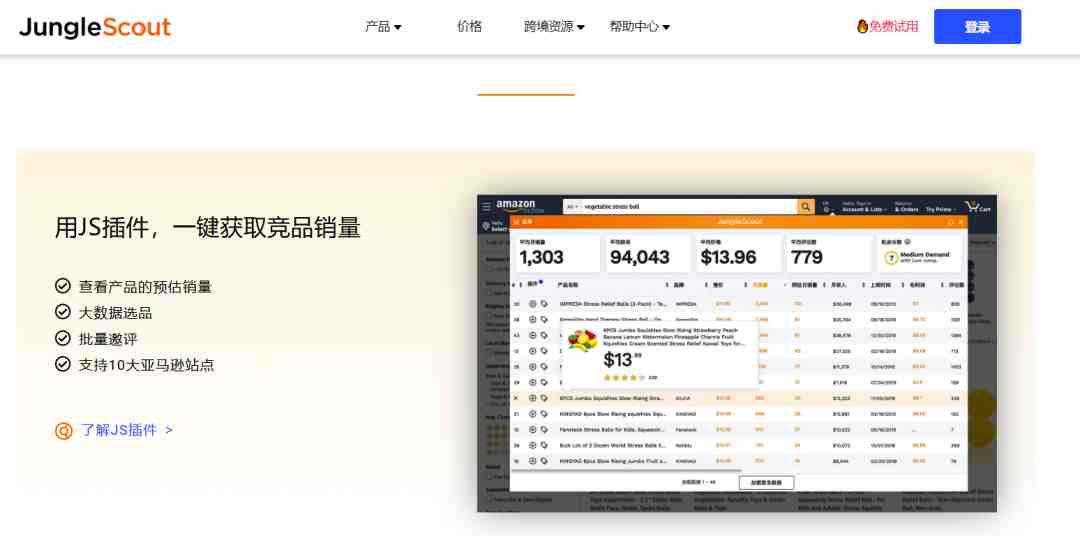Expand the 帮助中心 dropdown menu
This screenshot has width=1080, height=536.
(x=639, y=27)
